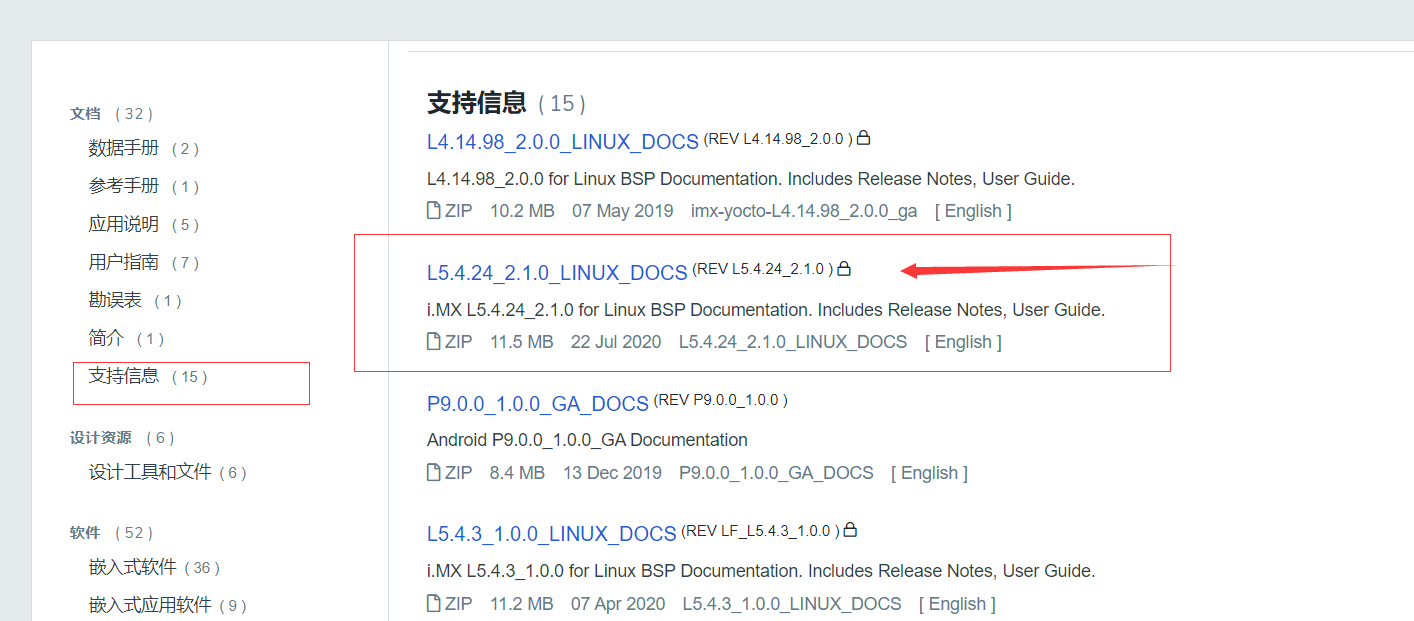Click the lock icon after REV L5.4.24_2.1.0
Viewport: 1414px width, 621px height.
(845, 269)
